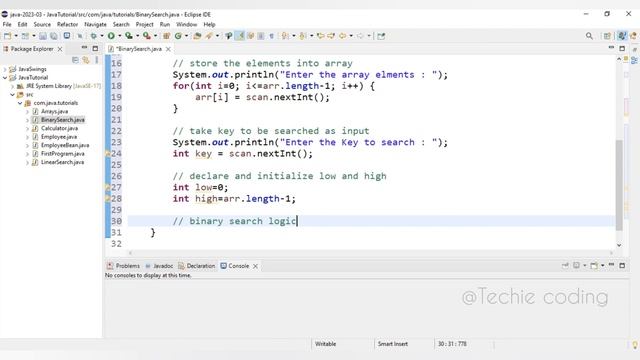The width and height of the screenshot is (640, 360).
Task: Open the Source menu
Action: [x=42, y=24]
